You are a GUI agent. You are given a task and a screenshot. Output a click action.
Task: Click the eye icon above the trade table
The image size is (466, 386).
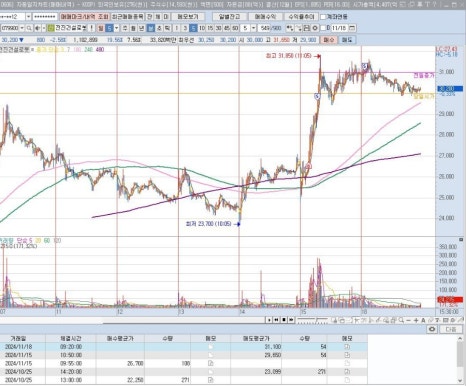pos(432,329)
